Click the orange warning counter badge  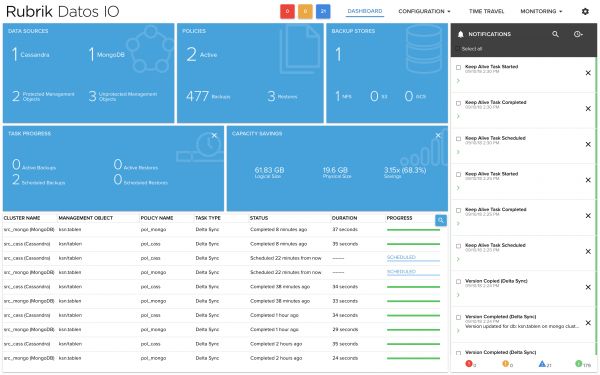[305, 11]
